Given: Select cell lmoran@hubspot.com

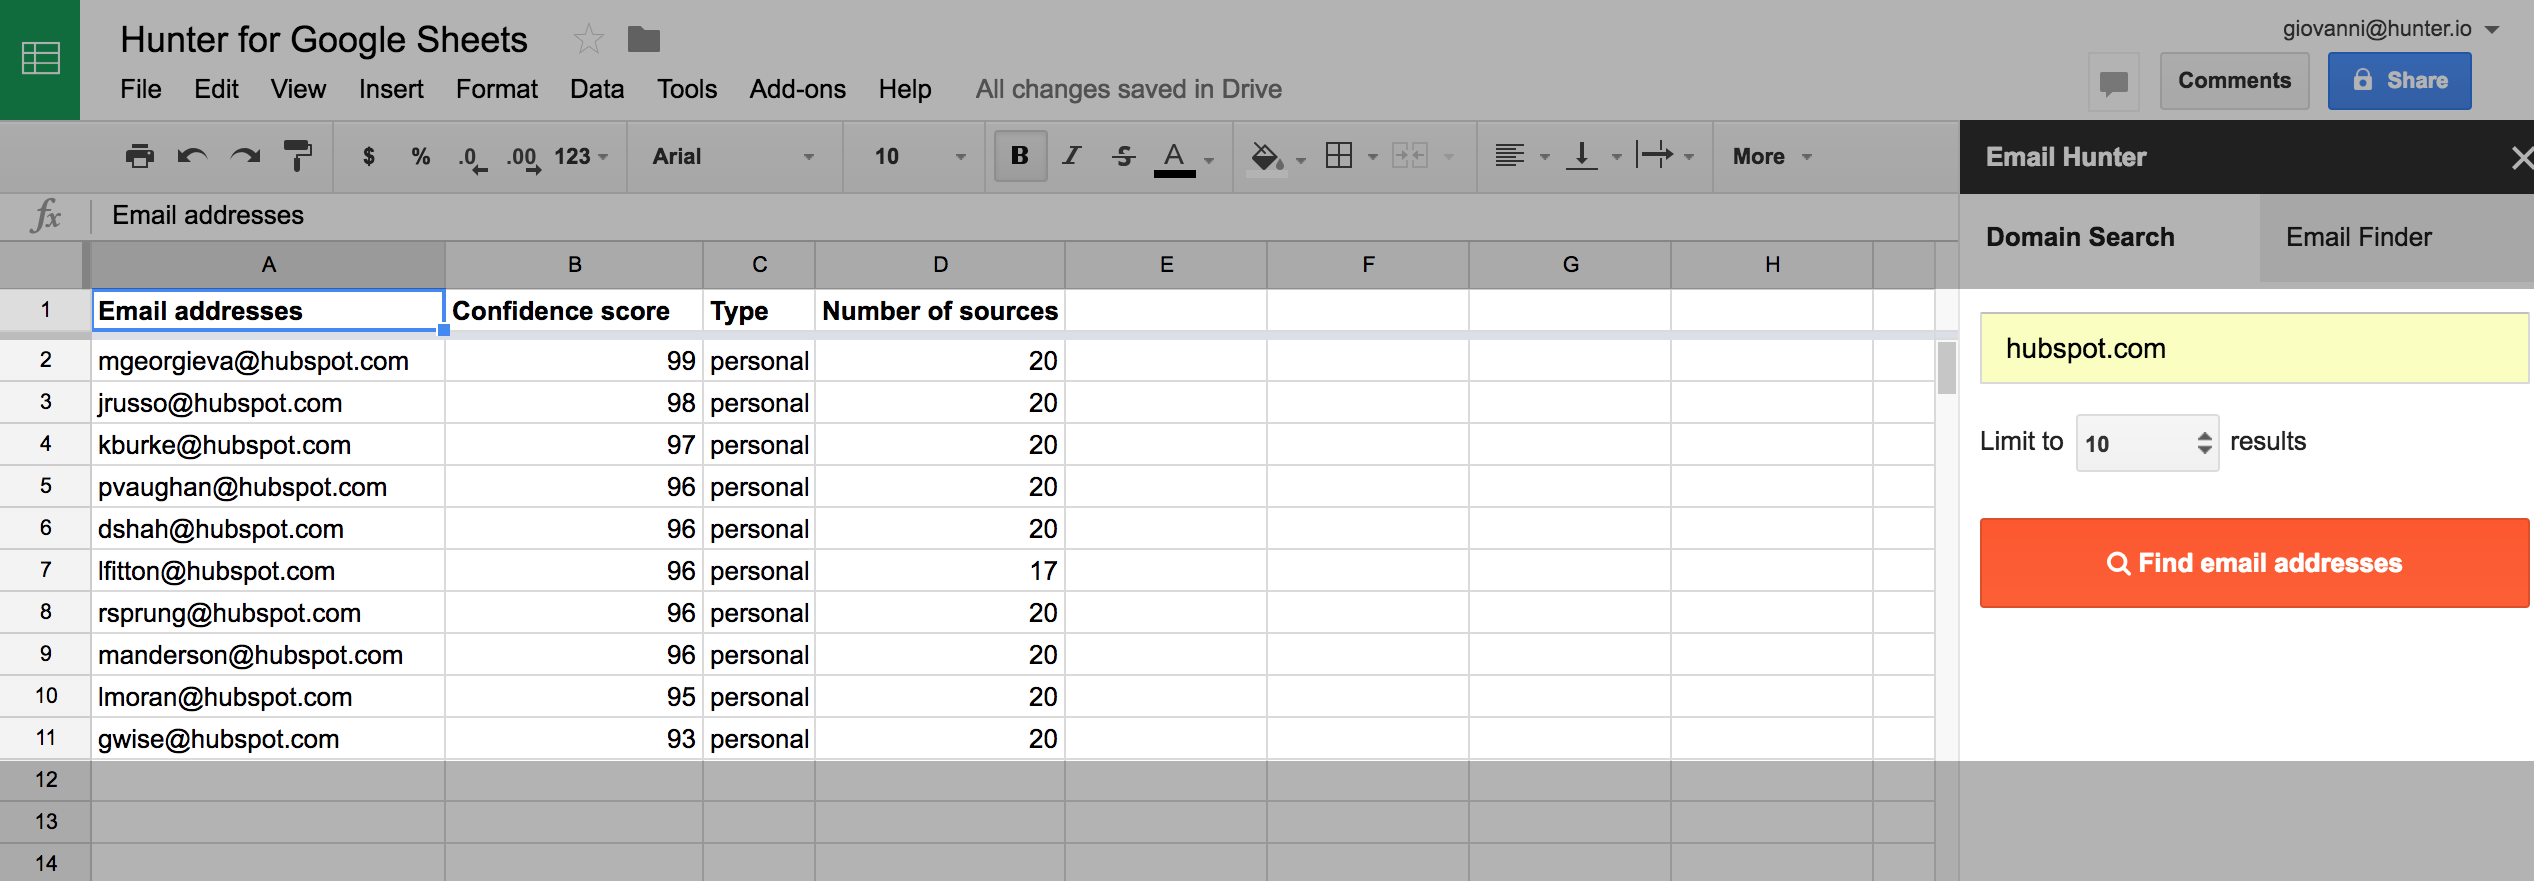Looking at the screenshot, I should coord(268,697).
